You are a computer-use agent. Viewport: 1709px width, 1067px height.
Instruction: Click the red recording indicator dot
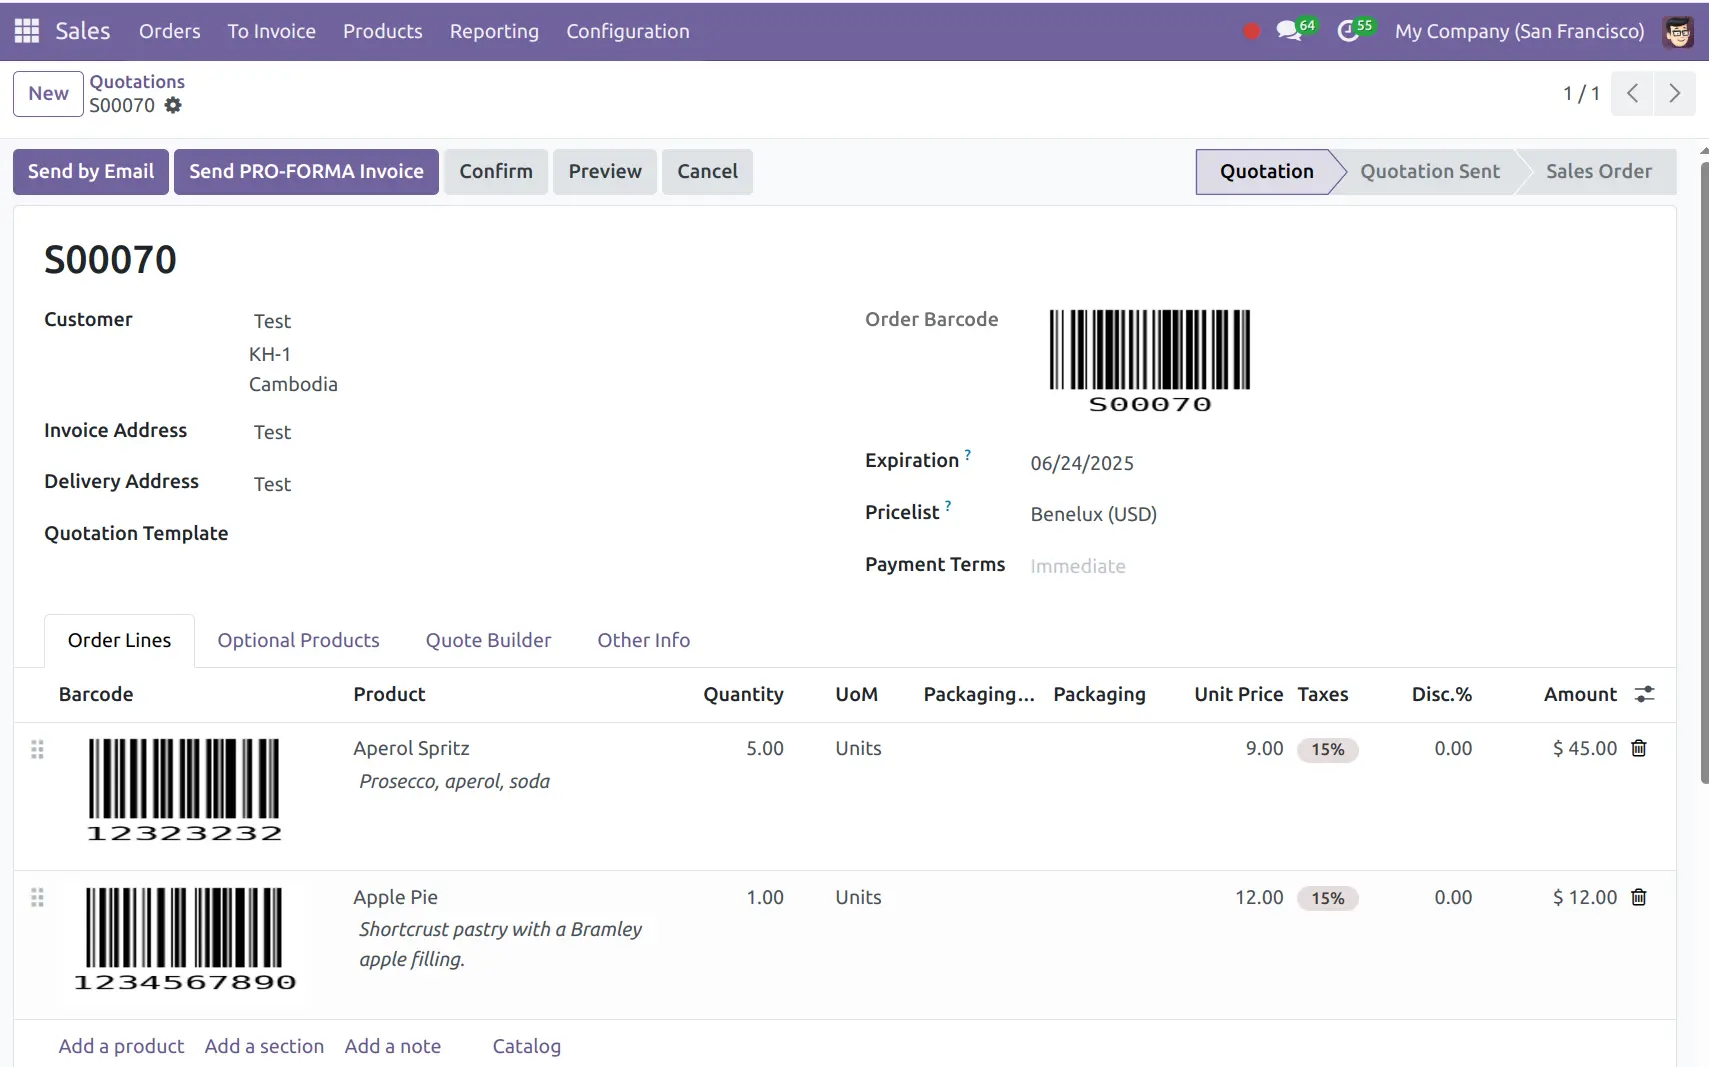pyautogui.click(x=1251, y=31)
